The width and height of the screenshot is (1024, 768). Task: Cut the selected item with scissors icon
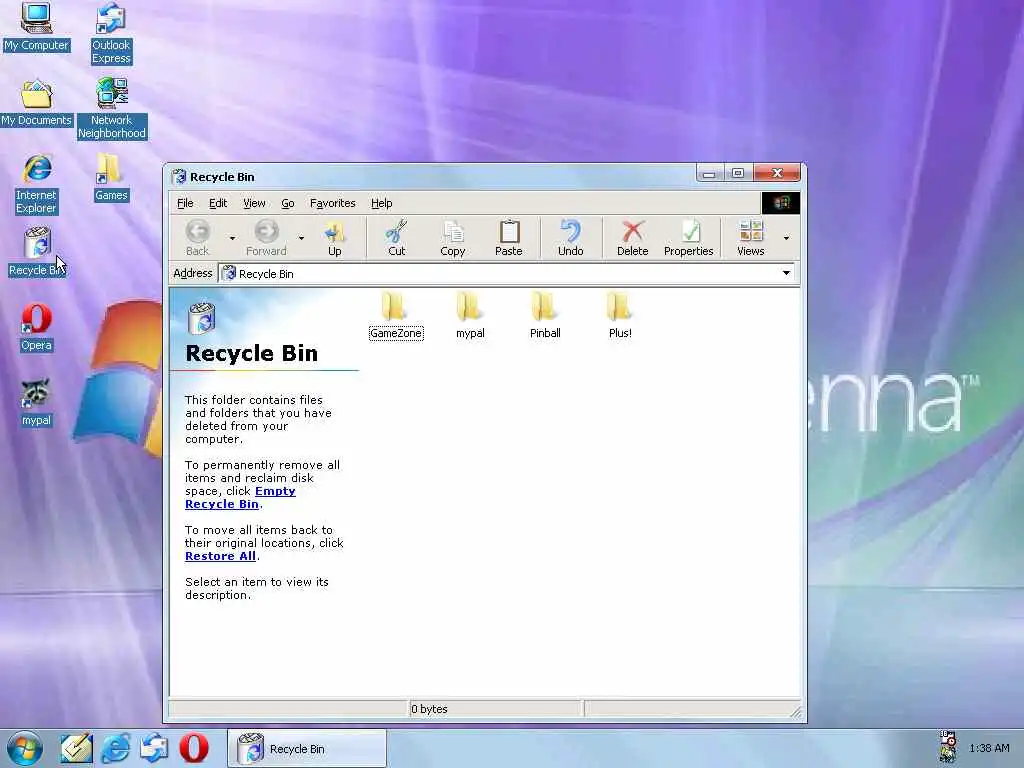[x=396, y=238]
